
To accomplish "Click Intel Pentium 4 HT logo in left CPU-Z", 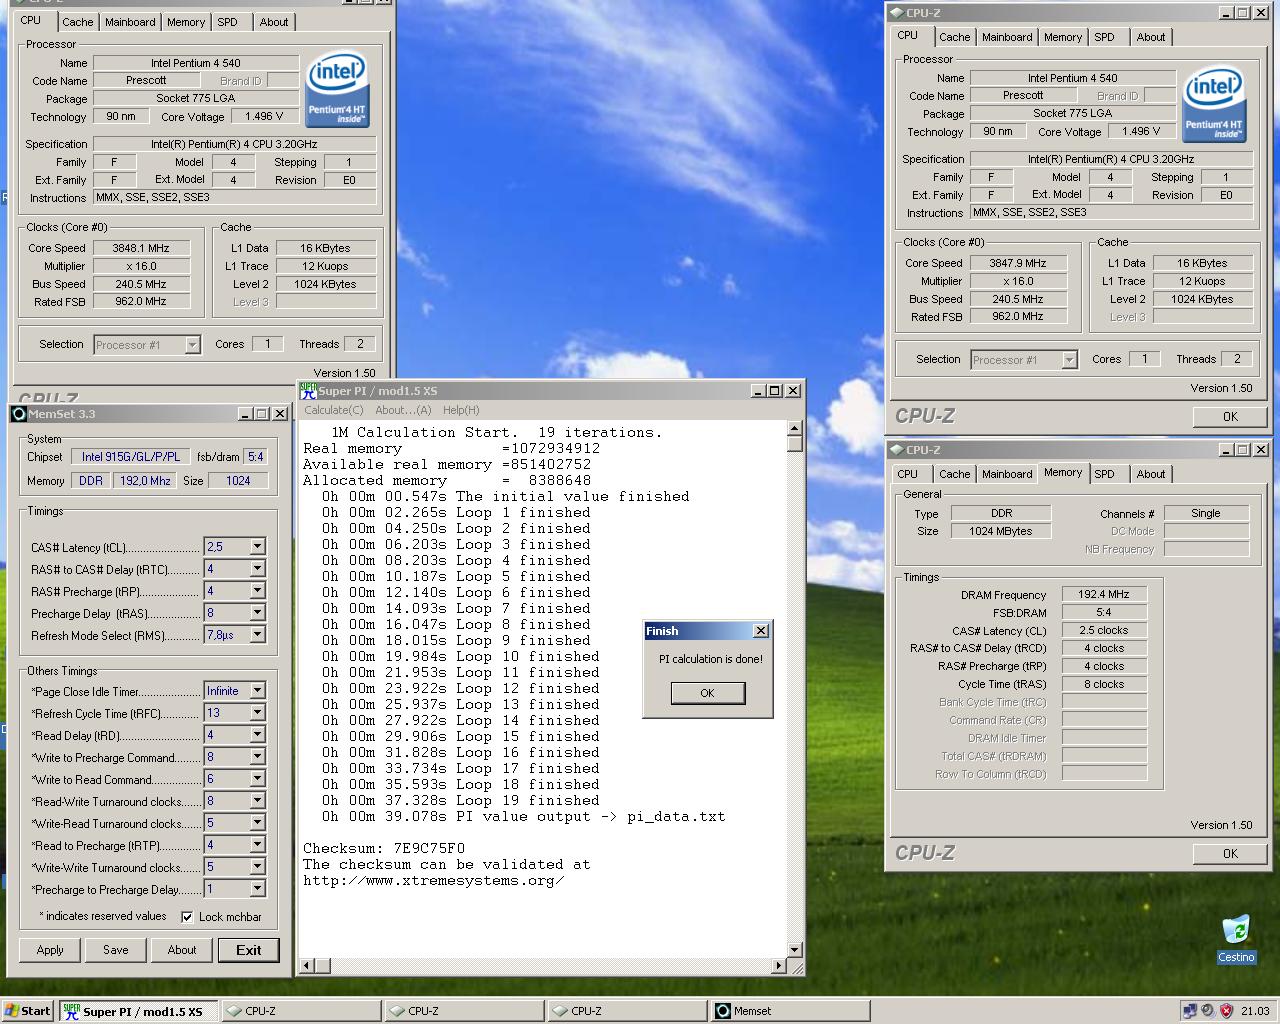I will pyautogui.click(x=336, y=91).
